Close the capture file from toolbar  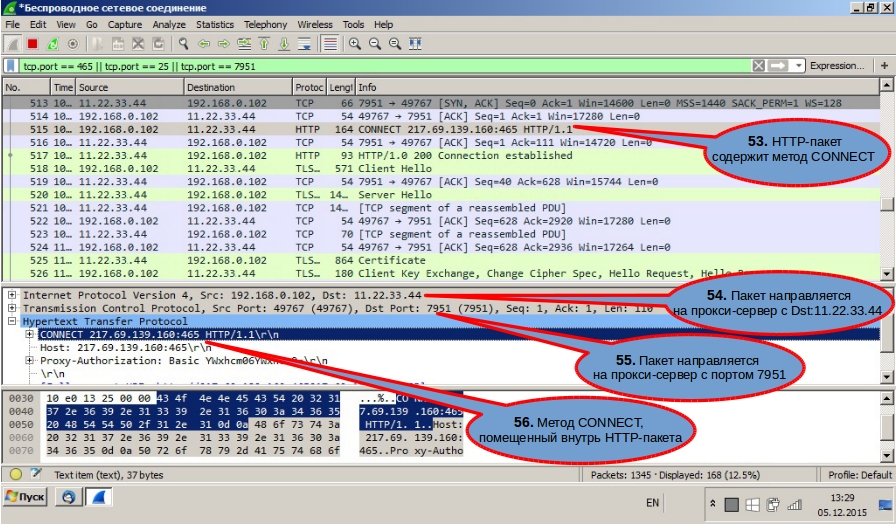tap(138, 44)
